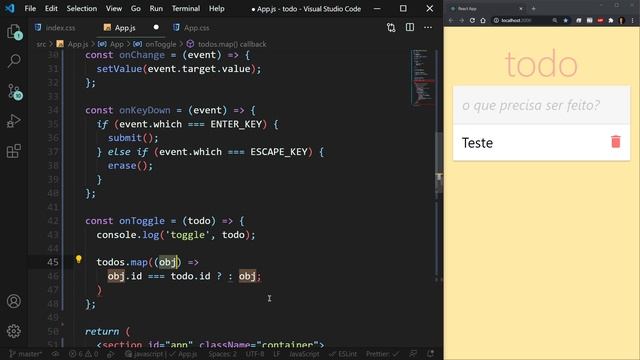Screen dimensions: 640x360
Task: Click the feedback icon in the status bar
Action: coord(413,354)
